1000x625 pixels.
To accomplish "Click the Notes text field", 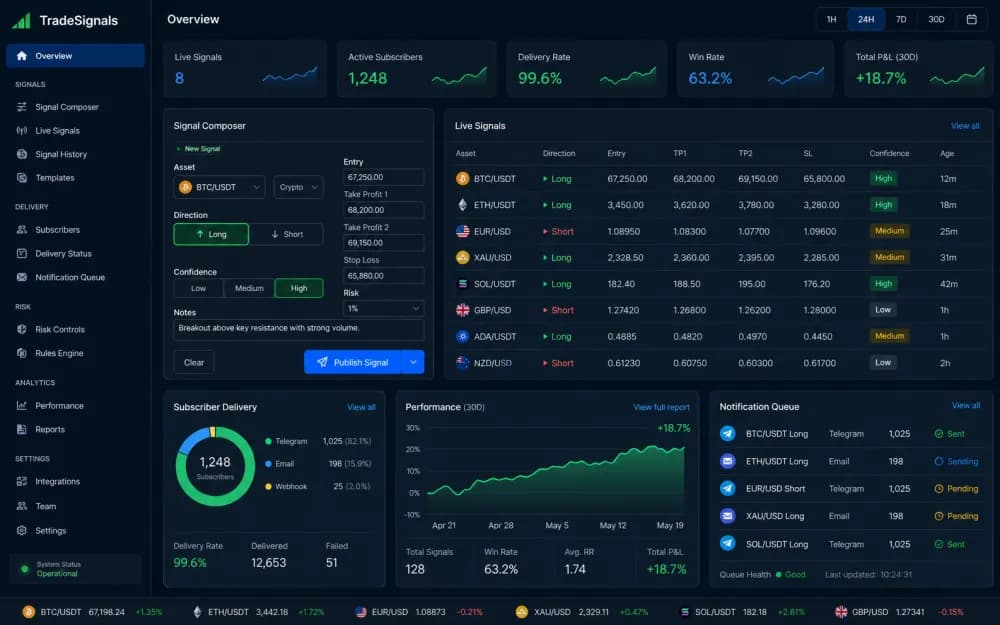I will point(298,330).
